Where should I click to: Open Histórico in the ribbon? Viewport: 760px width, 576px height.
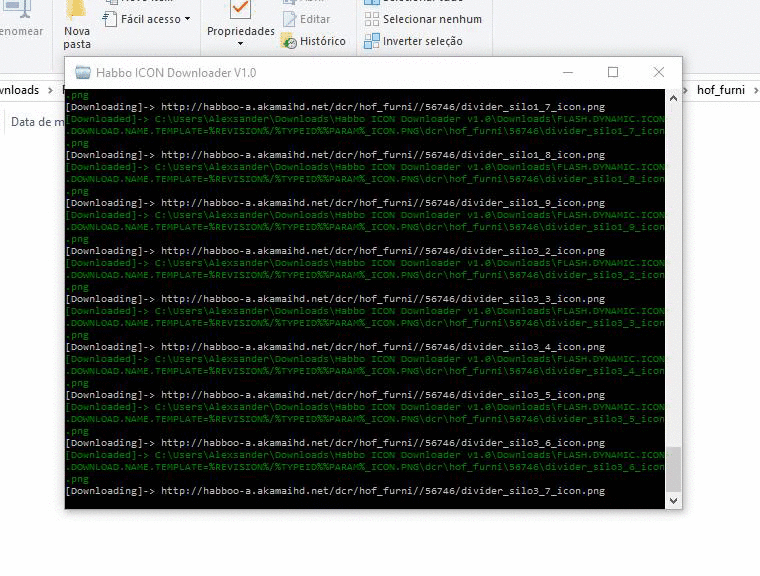(313, 41)
